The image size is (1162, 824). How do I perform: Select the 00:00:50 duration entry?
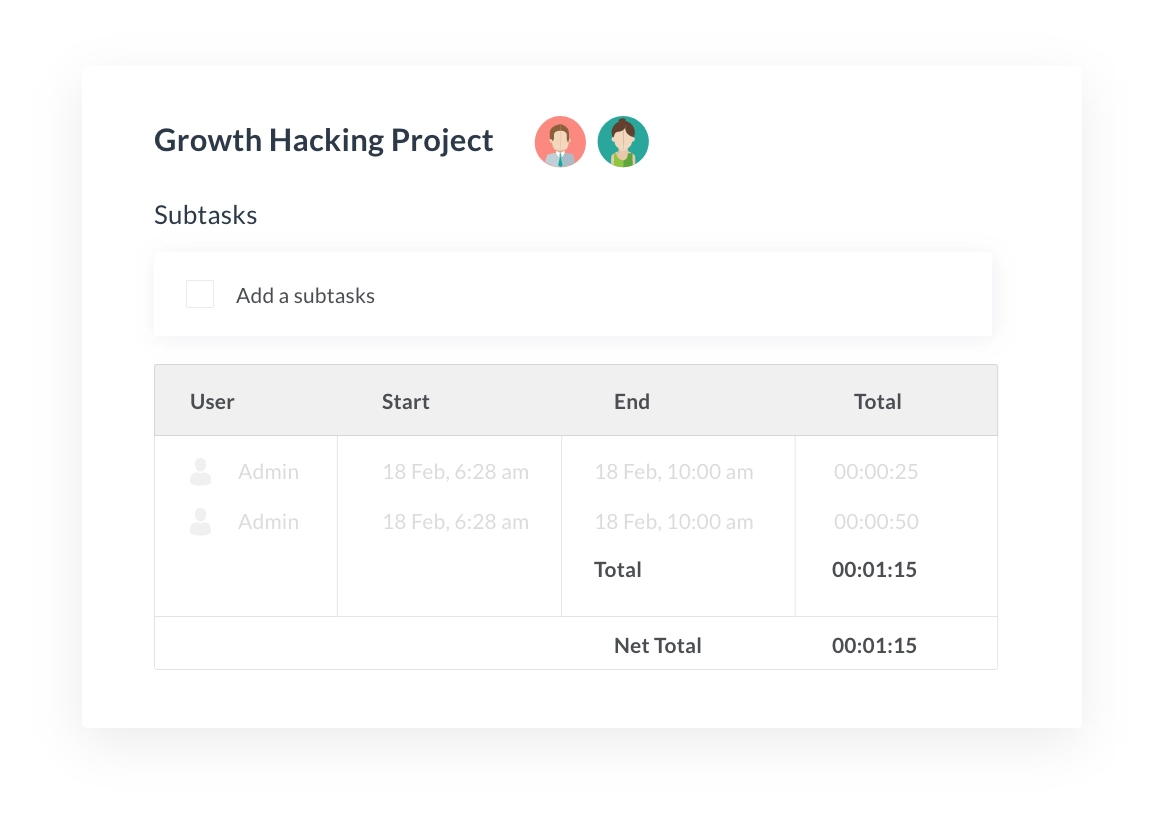tap(876, 522)
